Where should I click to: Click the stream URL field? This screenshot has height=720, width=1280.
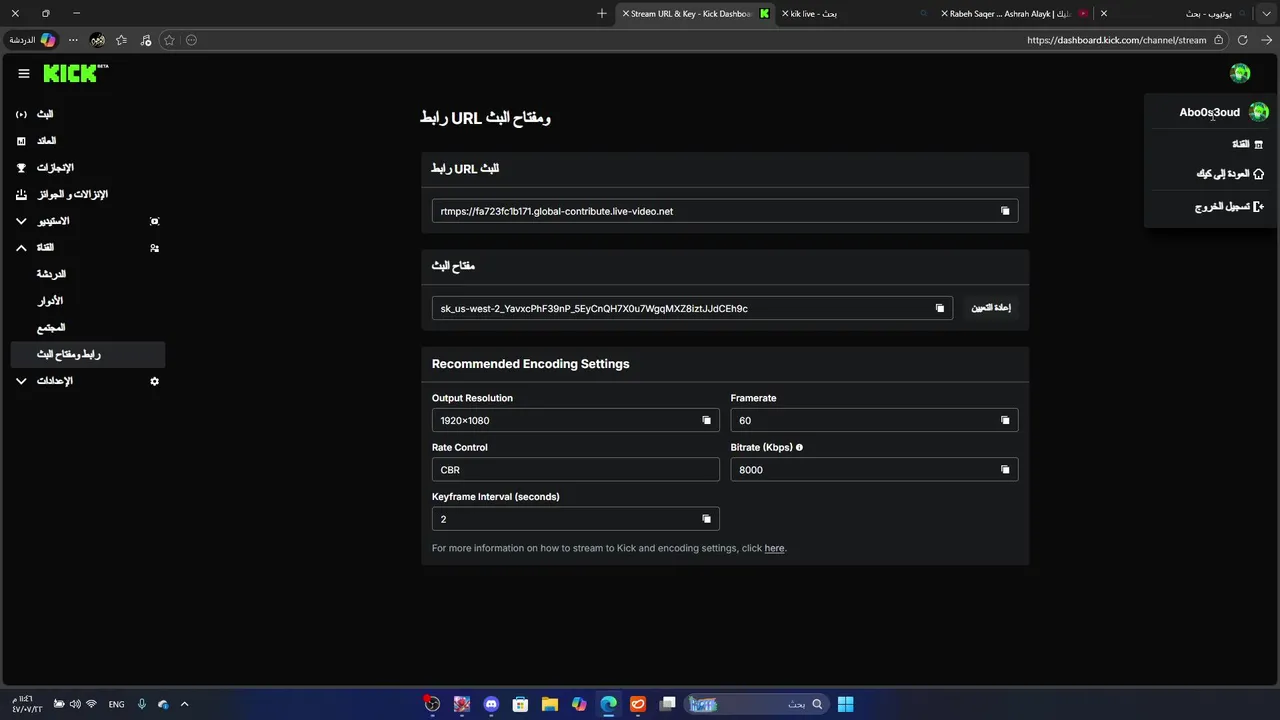point(725,211)
